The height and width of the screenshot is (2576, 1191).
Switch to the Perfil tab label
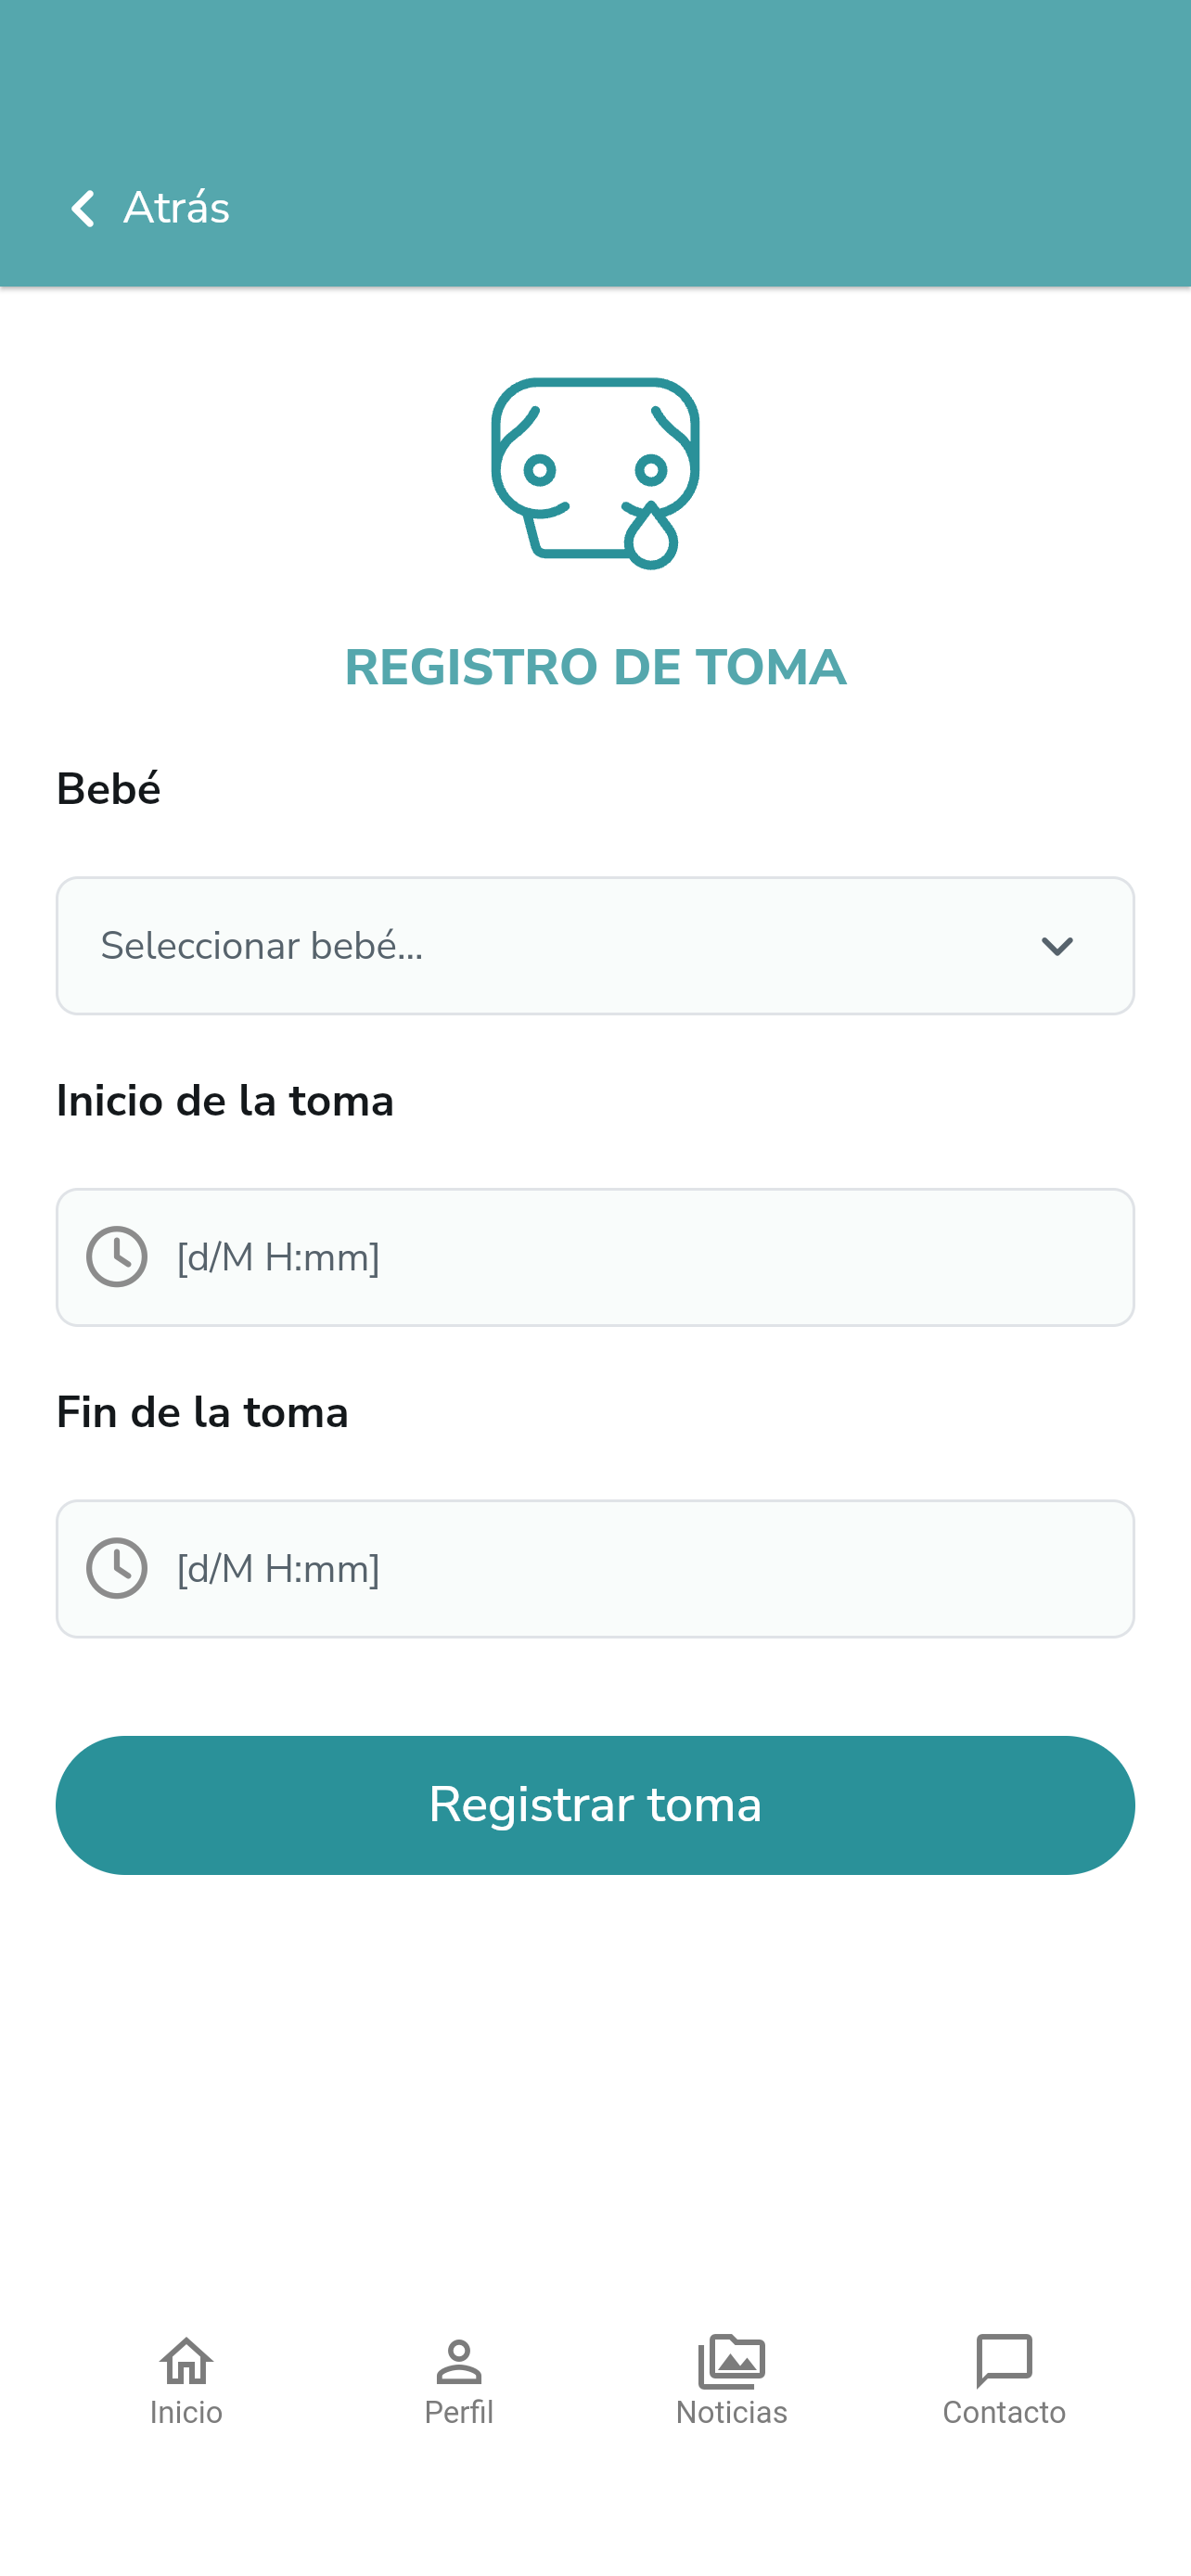[x=459, y=2412]
